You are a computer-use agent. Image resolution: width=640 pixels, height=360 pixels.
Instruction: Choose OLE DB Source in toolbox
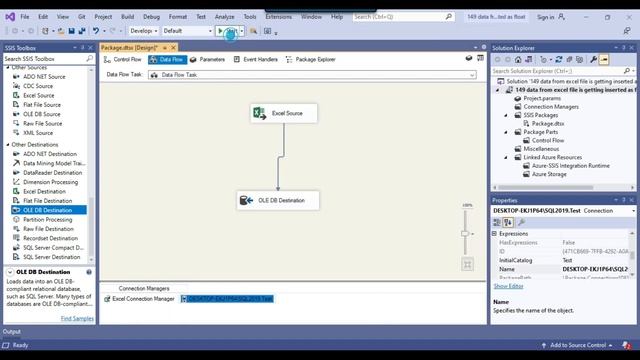point(42,114)
